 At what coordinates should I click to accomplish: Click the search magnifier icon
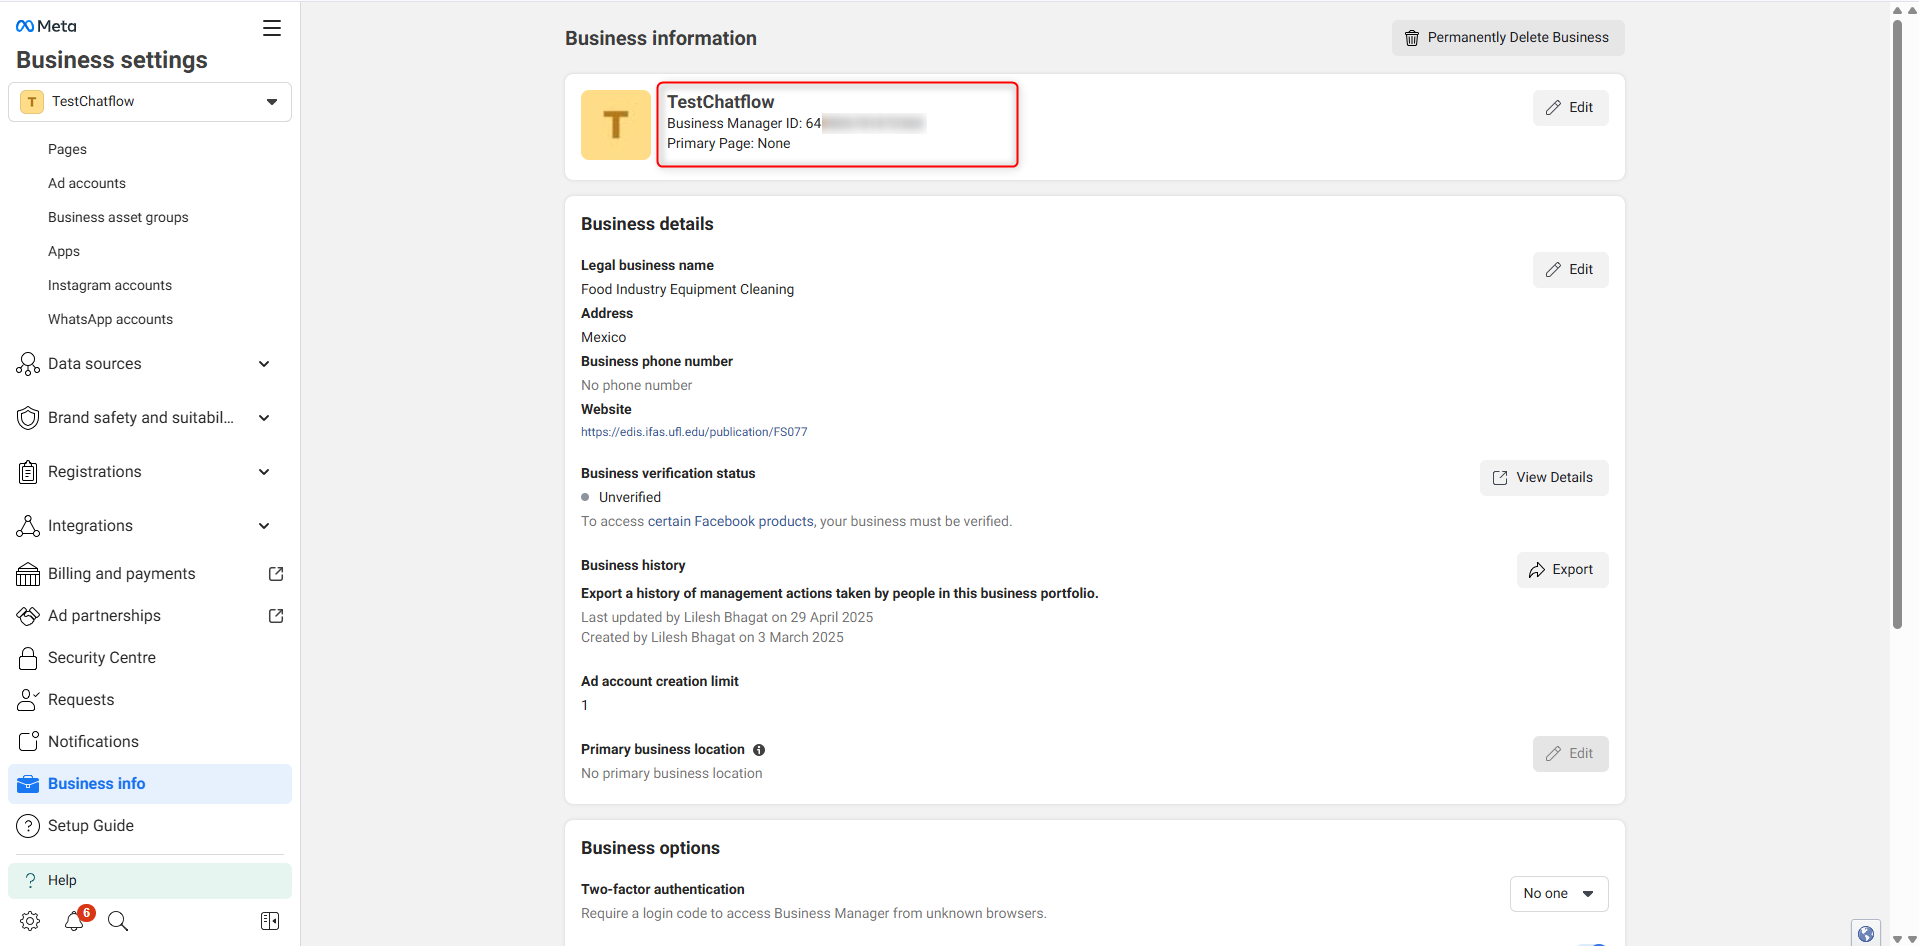(118, 921)
